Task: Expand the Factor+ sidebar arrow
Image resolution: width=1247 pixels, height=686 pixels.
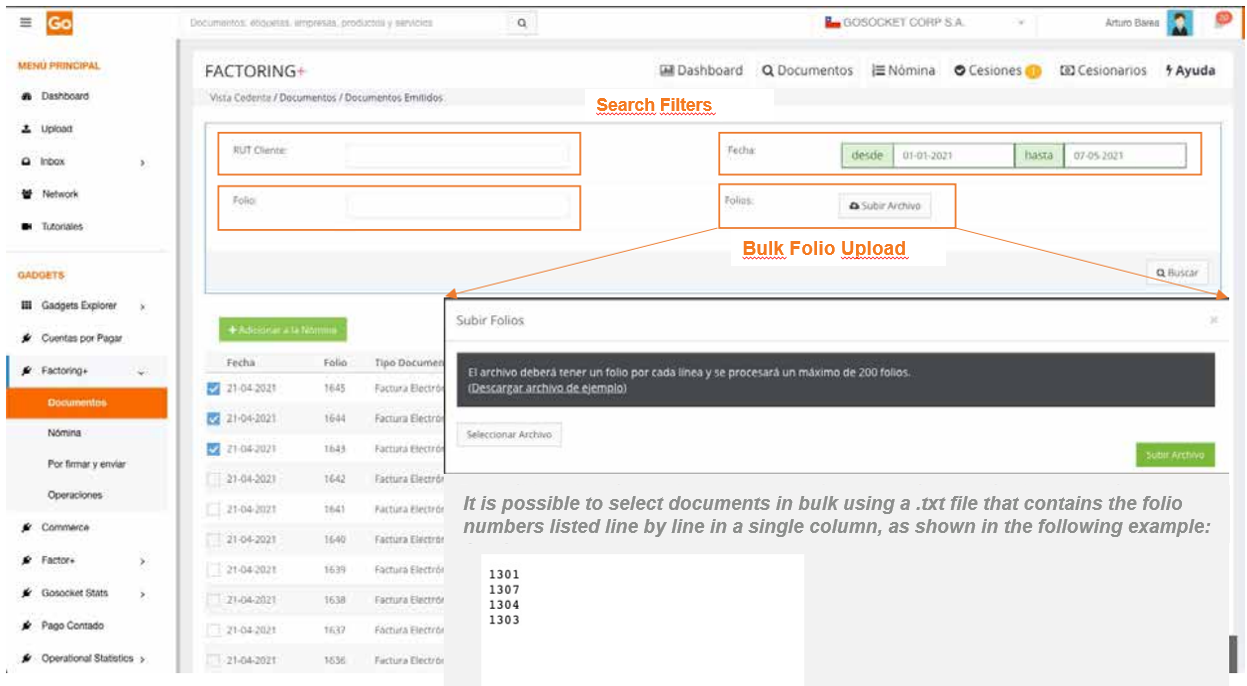Action: point(142,562)
